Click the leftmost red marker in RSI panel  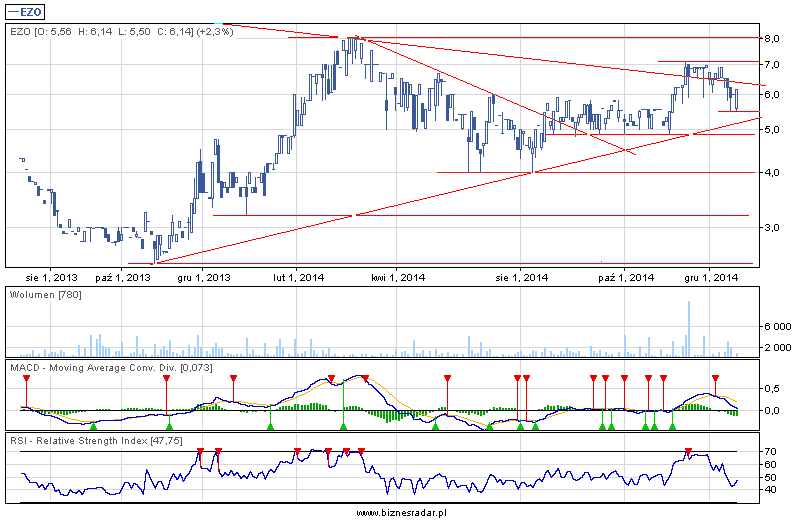pos(200,451)
